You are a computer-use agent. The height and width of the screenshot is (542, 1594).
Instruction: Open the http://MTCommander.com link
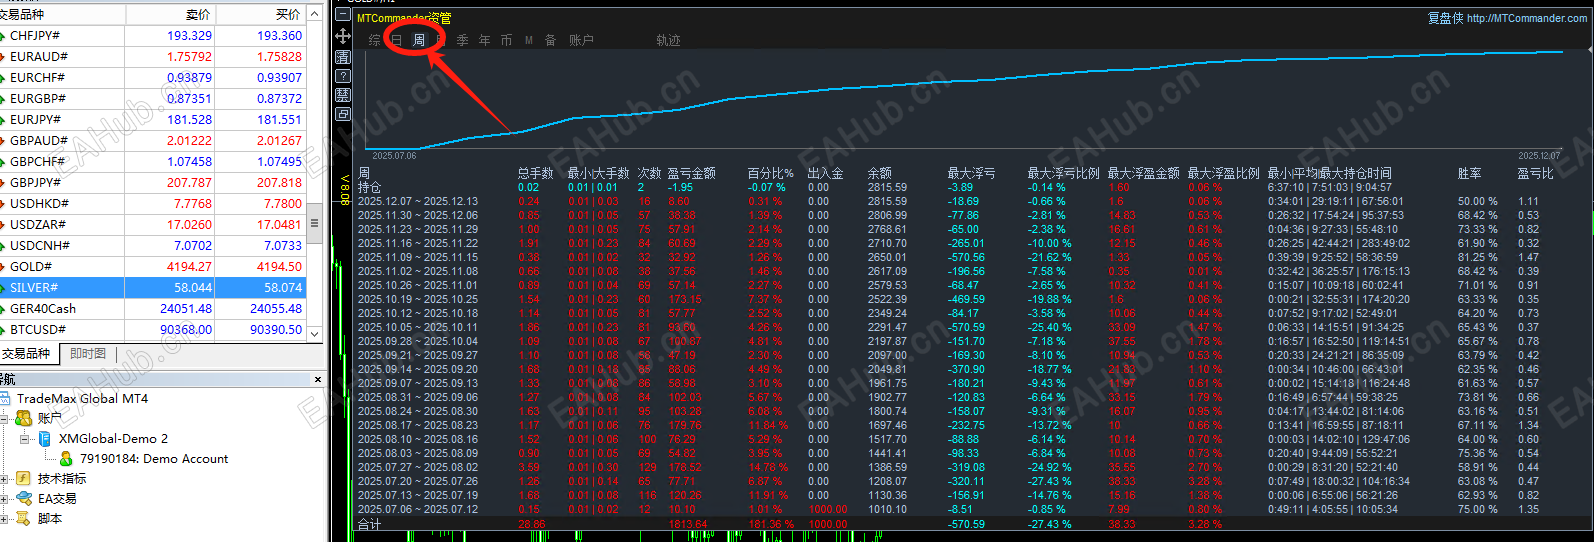coord(1527,18)
